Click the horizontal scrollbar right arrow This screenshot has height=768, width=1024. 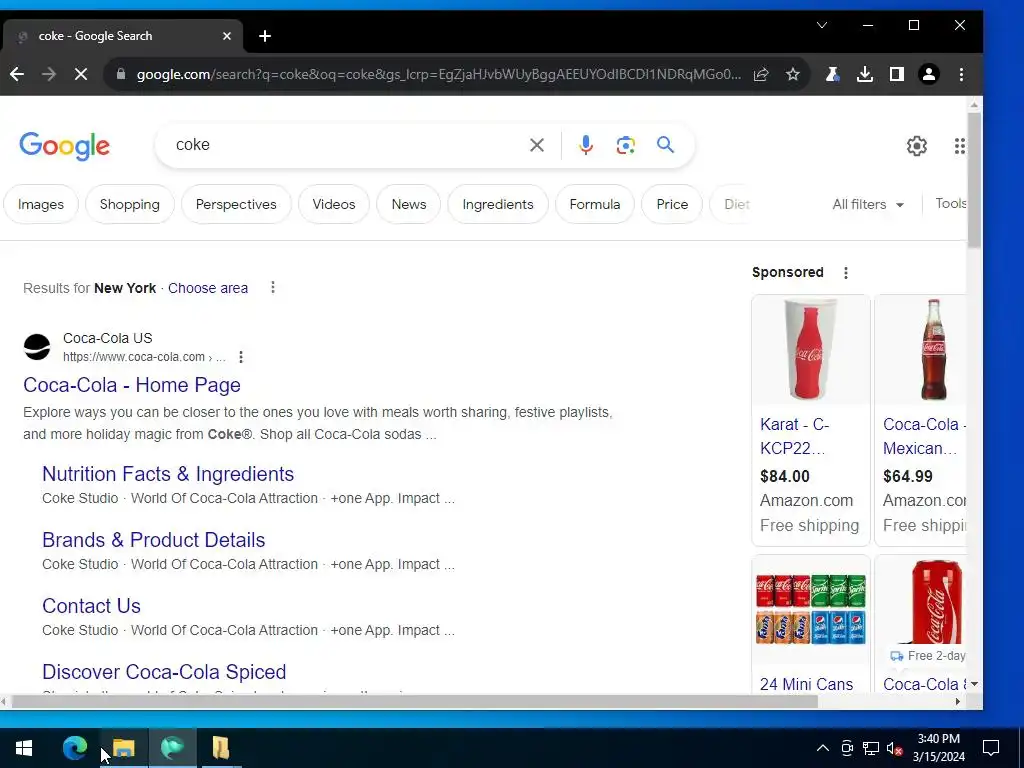coord(958,702)
